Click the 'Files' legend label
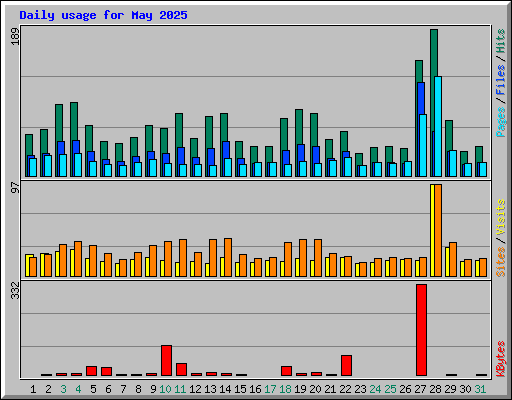This screenshot has height=400, width=512. 501,80
